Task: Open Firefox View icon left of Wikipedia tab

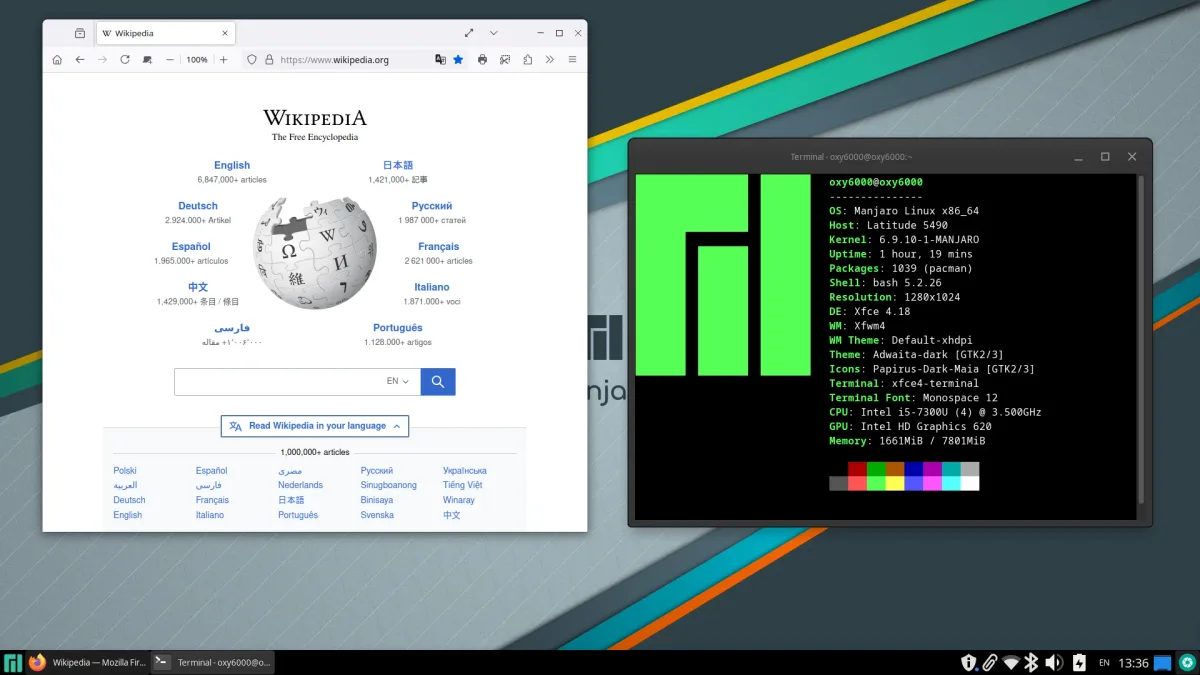Action: pos(80,33)
